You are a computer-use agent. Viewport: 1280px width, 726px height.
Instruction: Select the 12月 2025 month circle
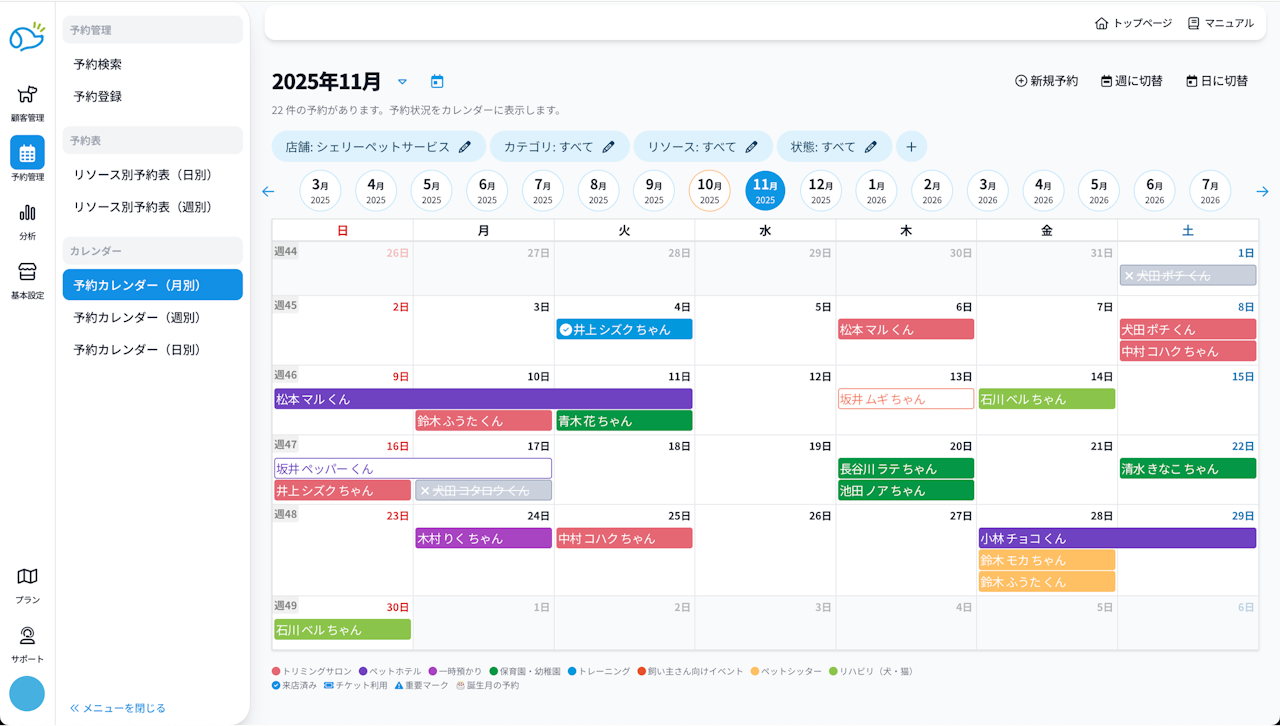[821, 191]
